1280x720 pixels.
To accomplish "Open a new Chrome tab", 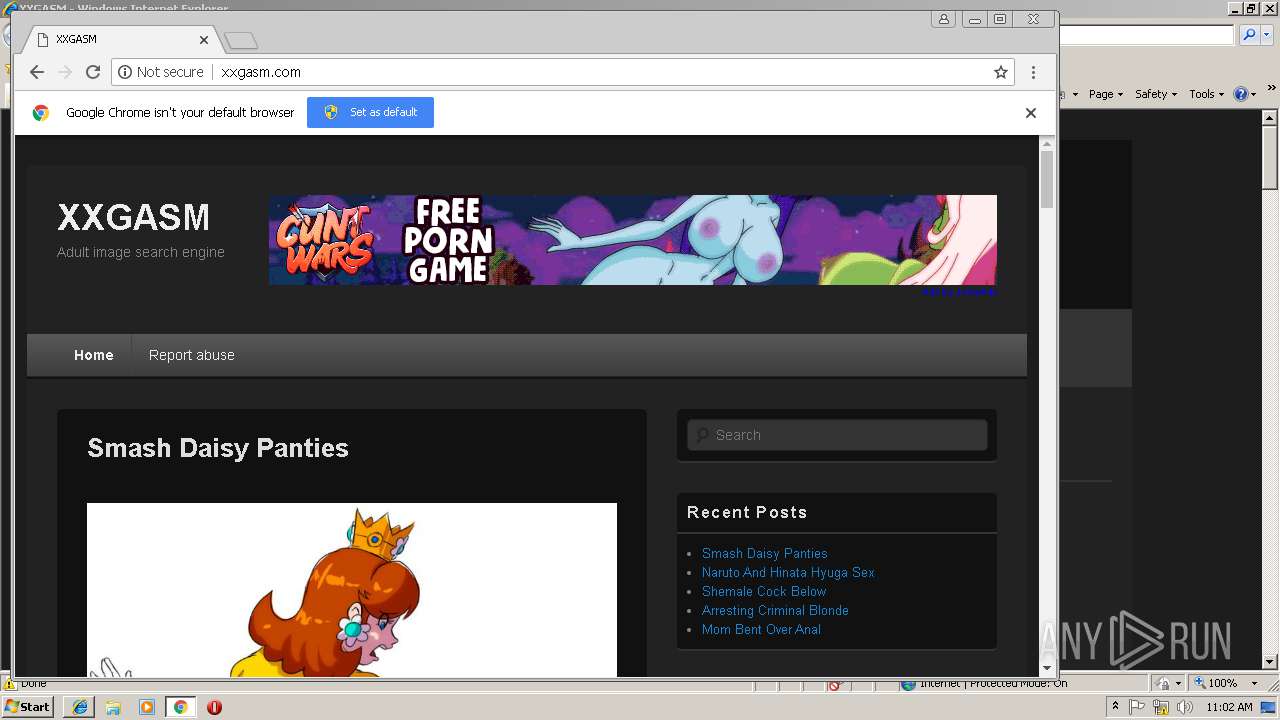I will click(241, 40).
